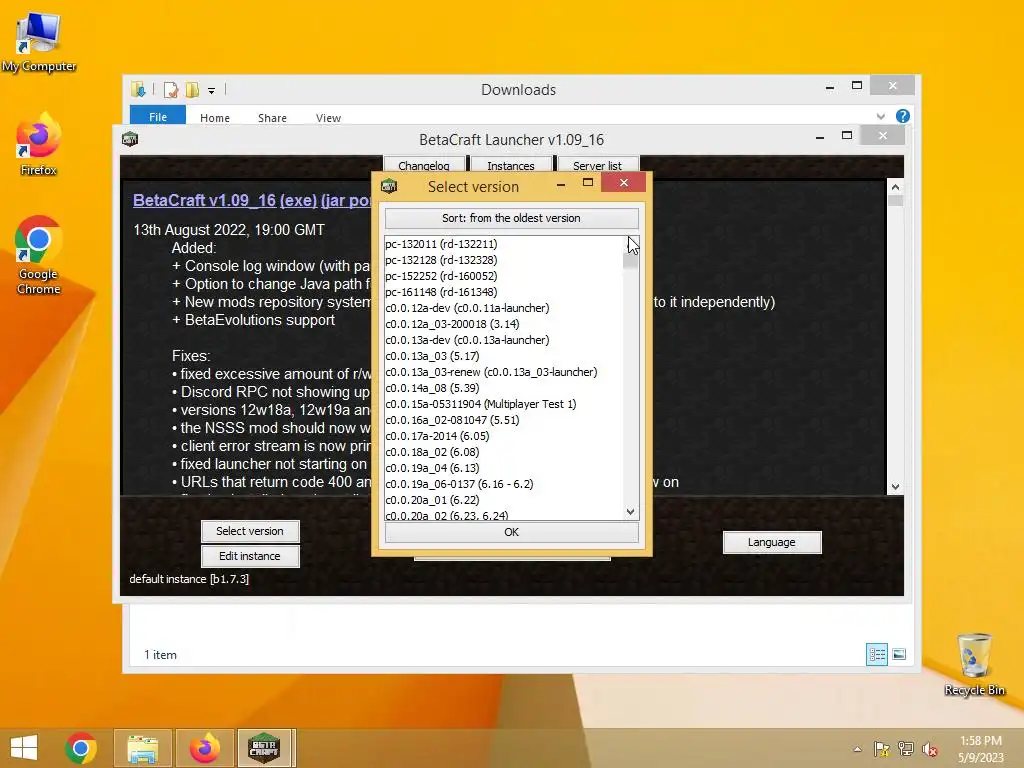The image size is (1024, 768).
Task: Click BetaCraft icon in the taskbar
Action: pos(264,748)
